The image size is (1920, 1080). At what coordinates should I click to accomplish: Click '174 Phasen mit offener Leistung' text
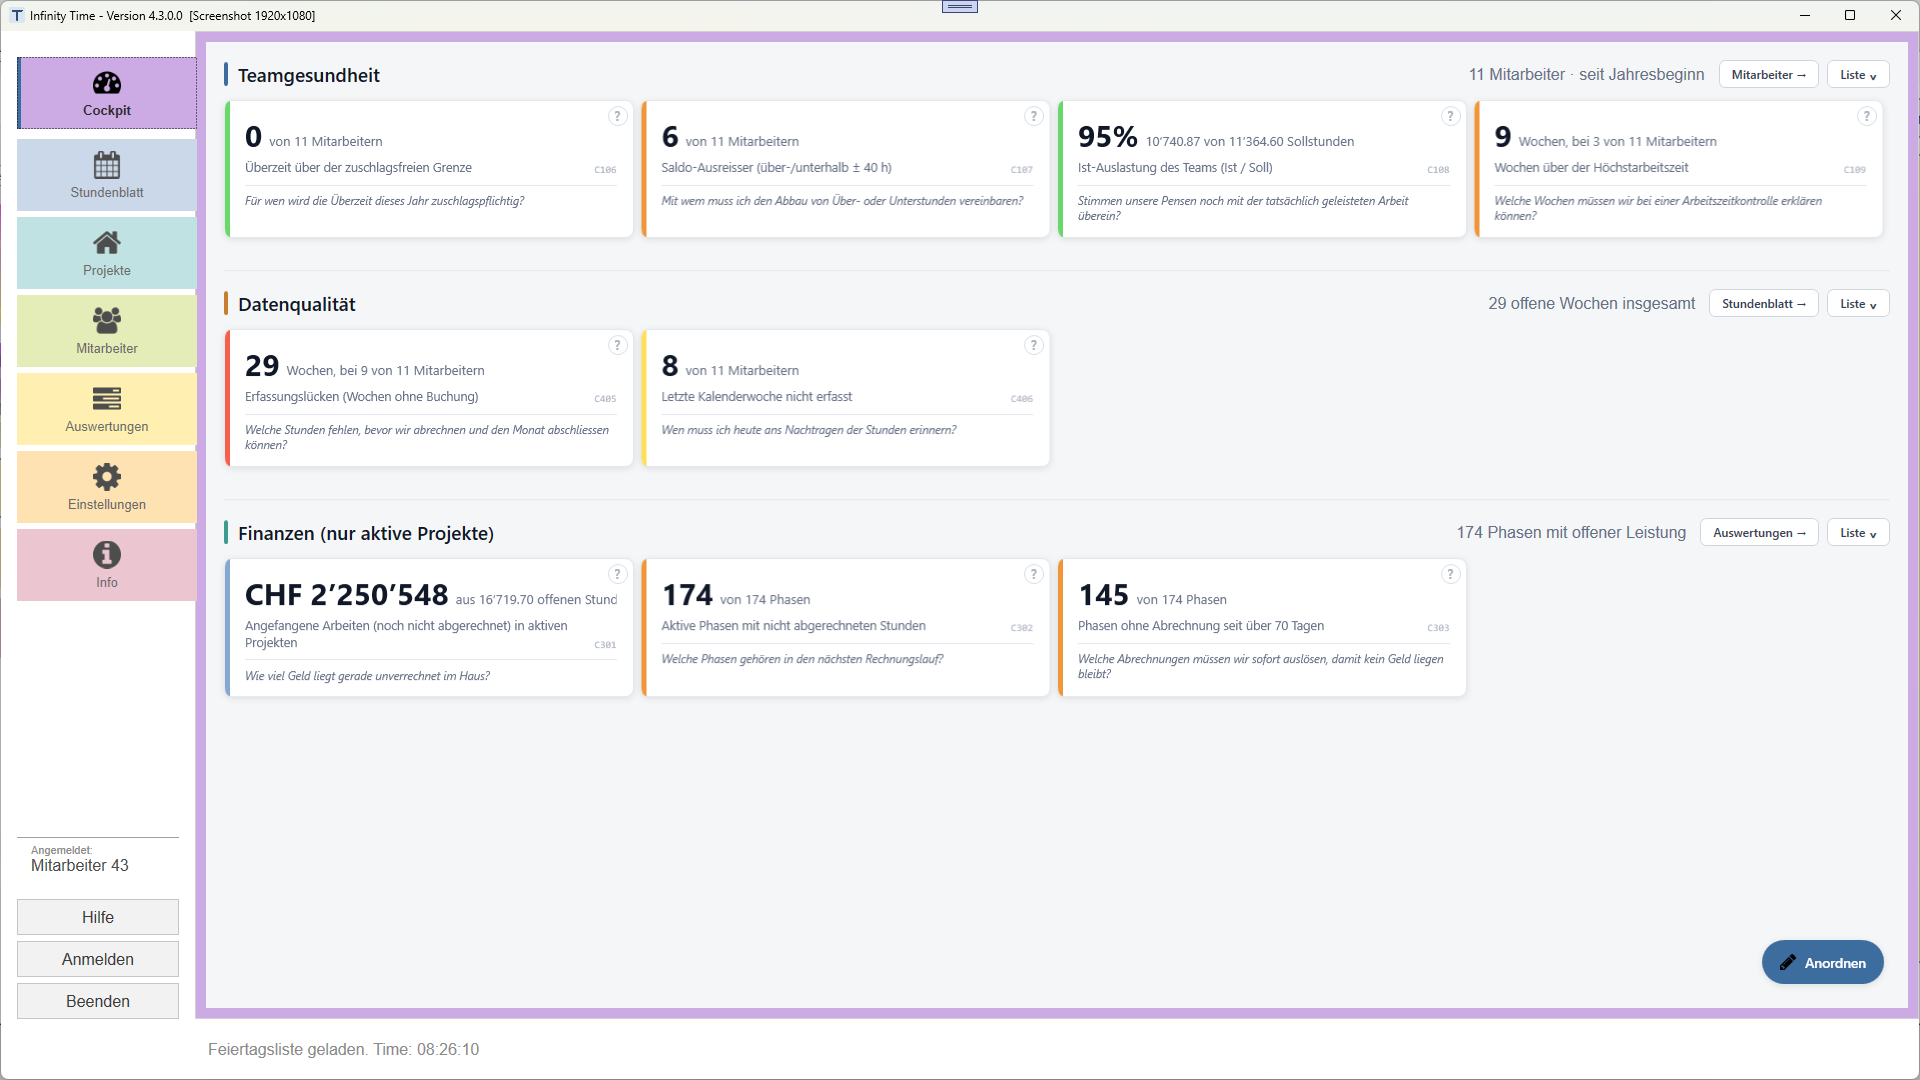pos(1571,533)
